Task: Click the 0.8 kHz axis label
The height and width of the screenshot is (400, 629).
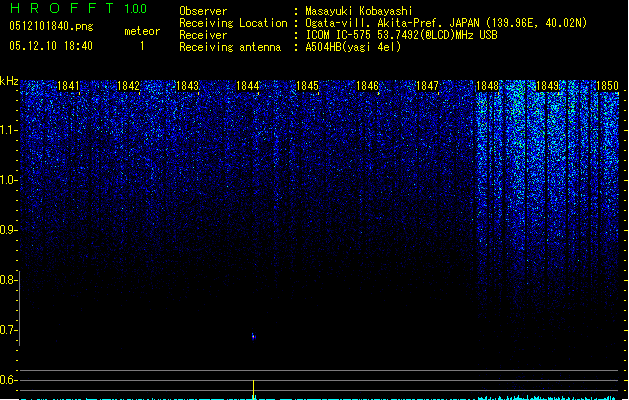Action: point(8,280)
